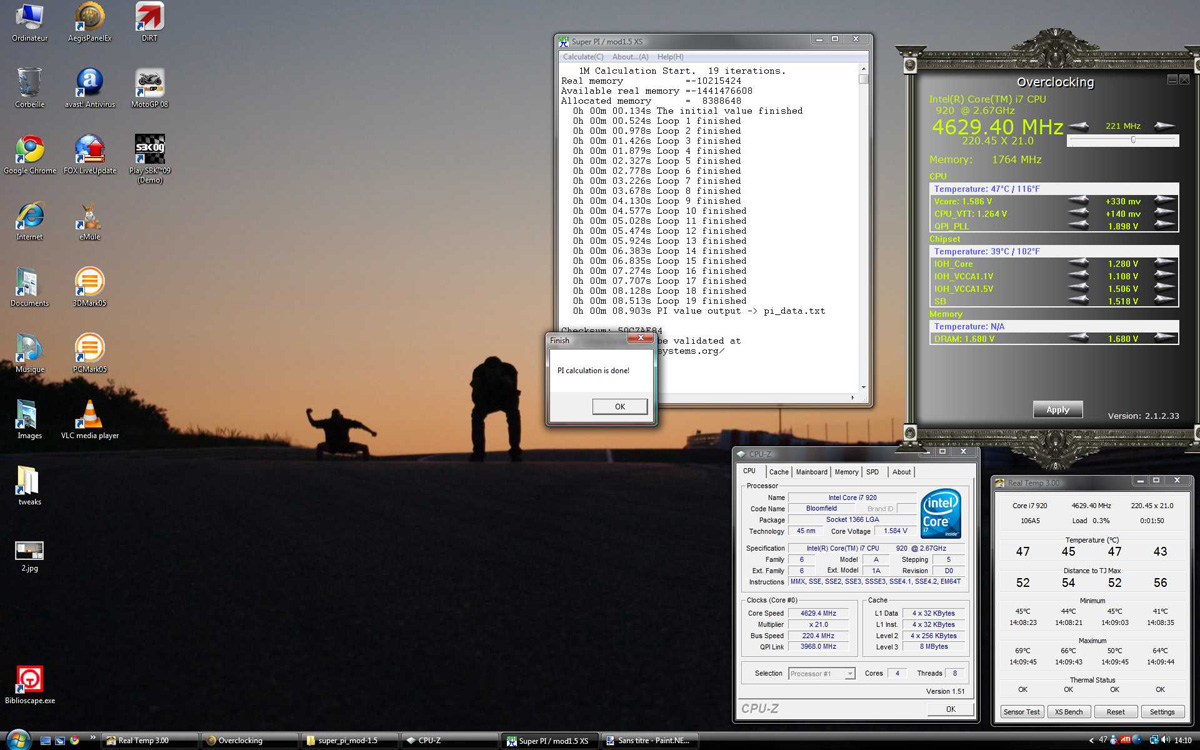Open the MotoGP 08 shortcut
This screenshot has height=750, width=1200.
click(149, 88)
